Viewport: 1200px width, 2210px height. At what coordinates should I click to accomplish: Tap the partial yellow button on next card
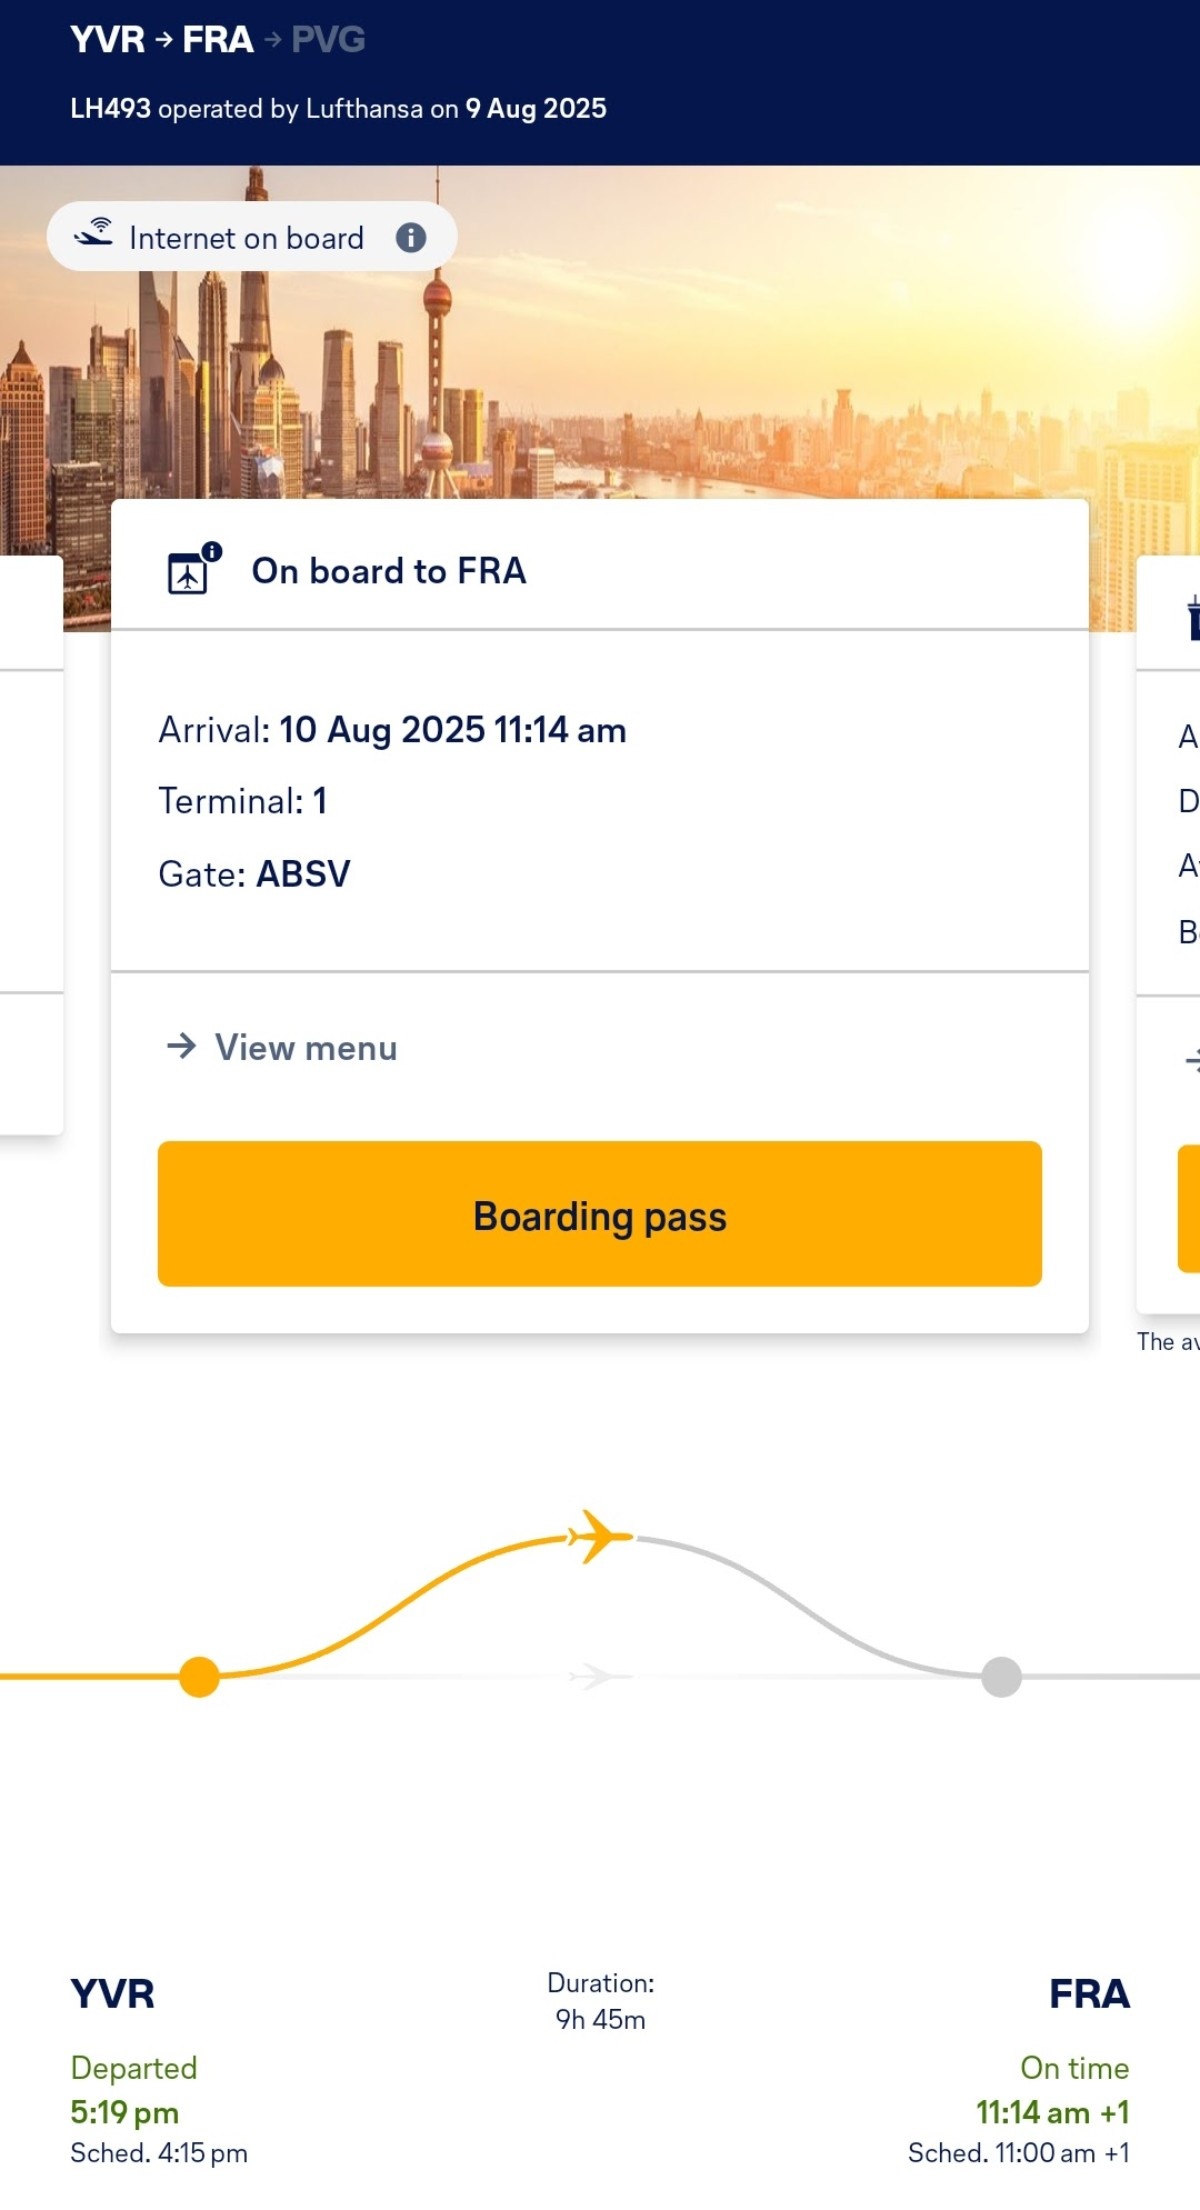pos(1189,1208)
